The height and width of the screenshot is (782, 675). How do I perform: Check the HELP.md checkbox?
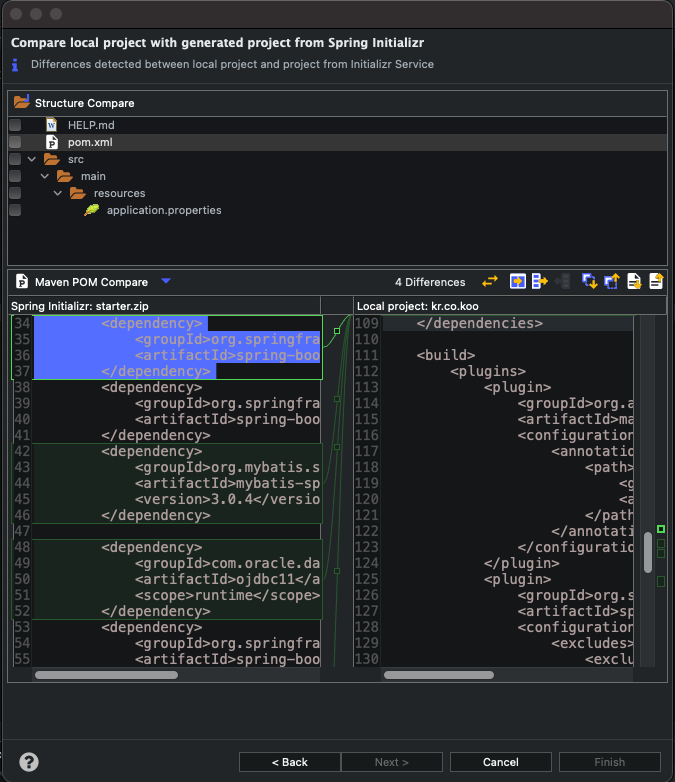pyautogui.click(x=15, y=125)
